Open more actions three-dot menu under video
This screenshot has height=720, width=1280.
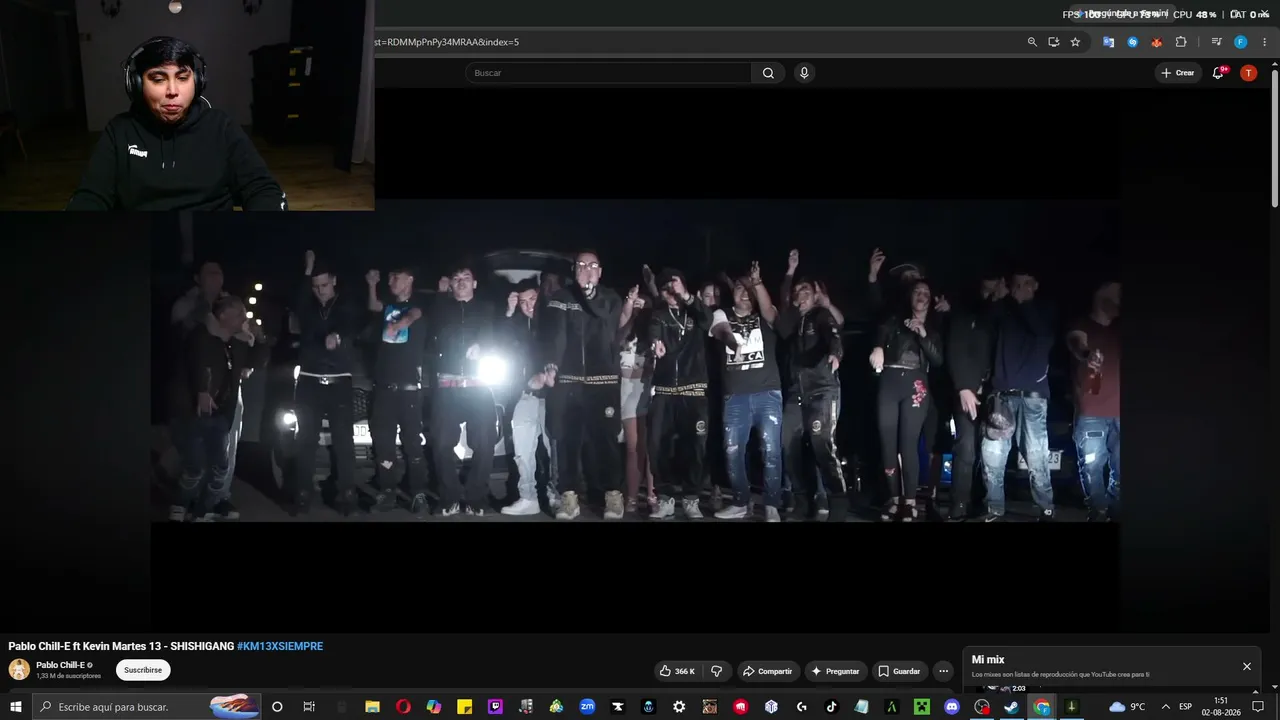pos(943,671)
